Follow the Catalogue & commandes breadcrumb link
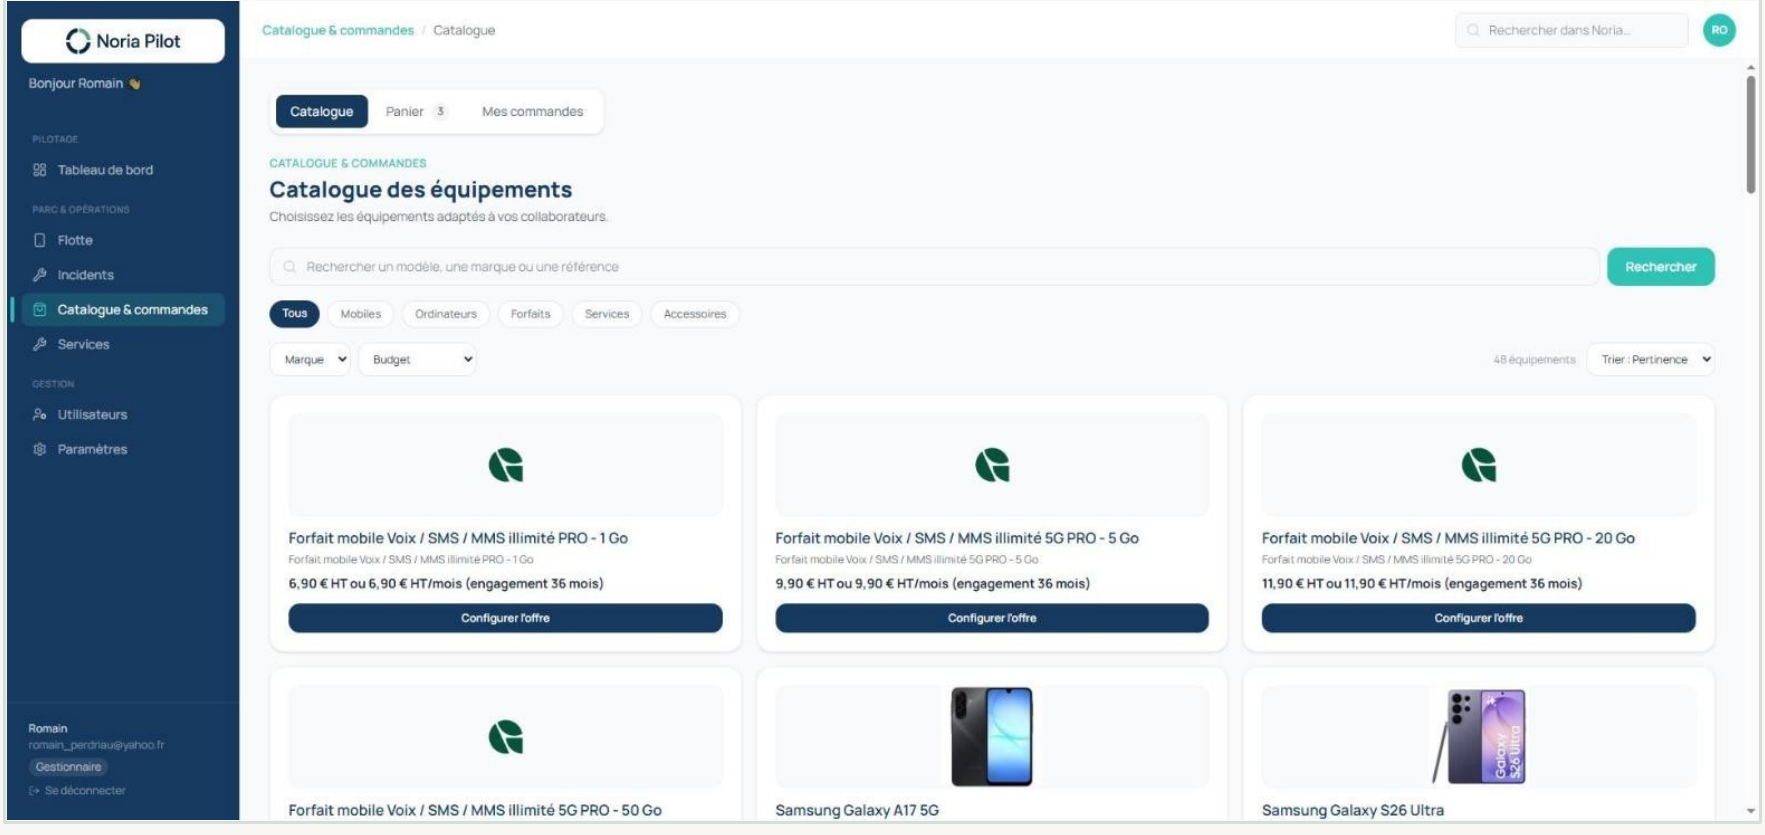This screenshot has height=835, width=1765. click(x=338, y=31)
